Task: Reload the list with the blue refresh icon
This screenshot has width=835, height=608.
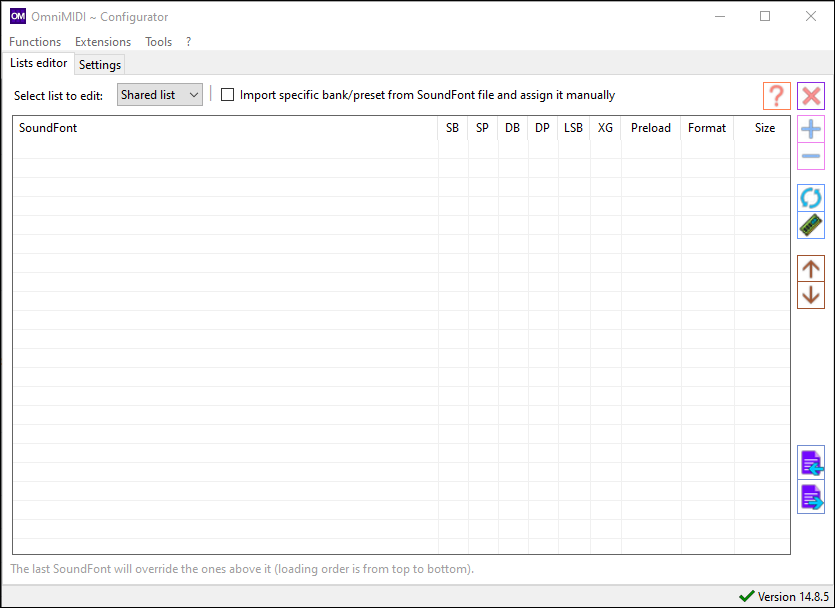Action: tap(811, 198)
